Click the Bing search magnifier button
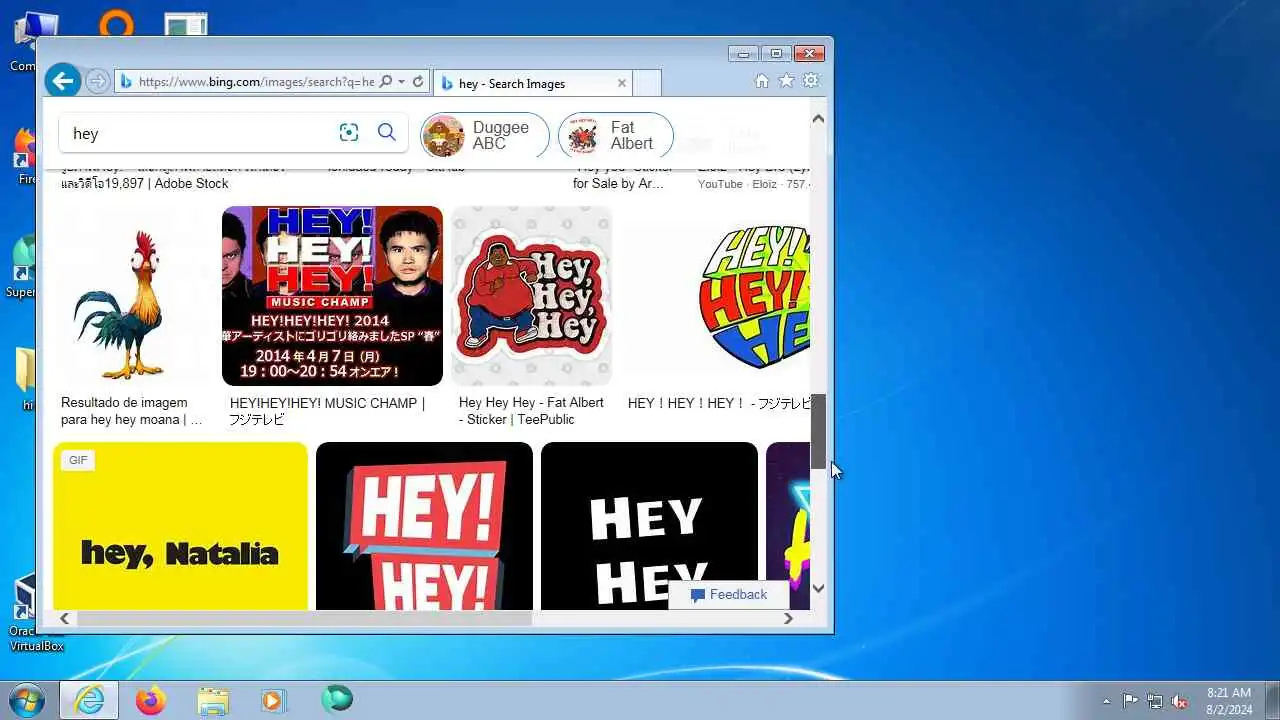Screen dimensions: 1280x720 [x=387, y=132]
